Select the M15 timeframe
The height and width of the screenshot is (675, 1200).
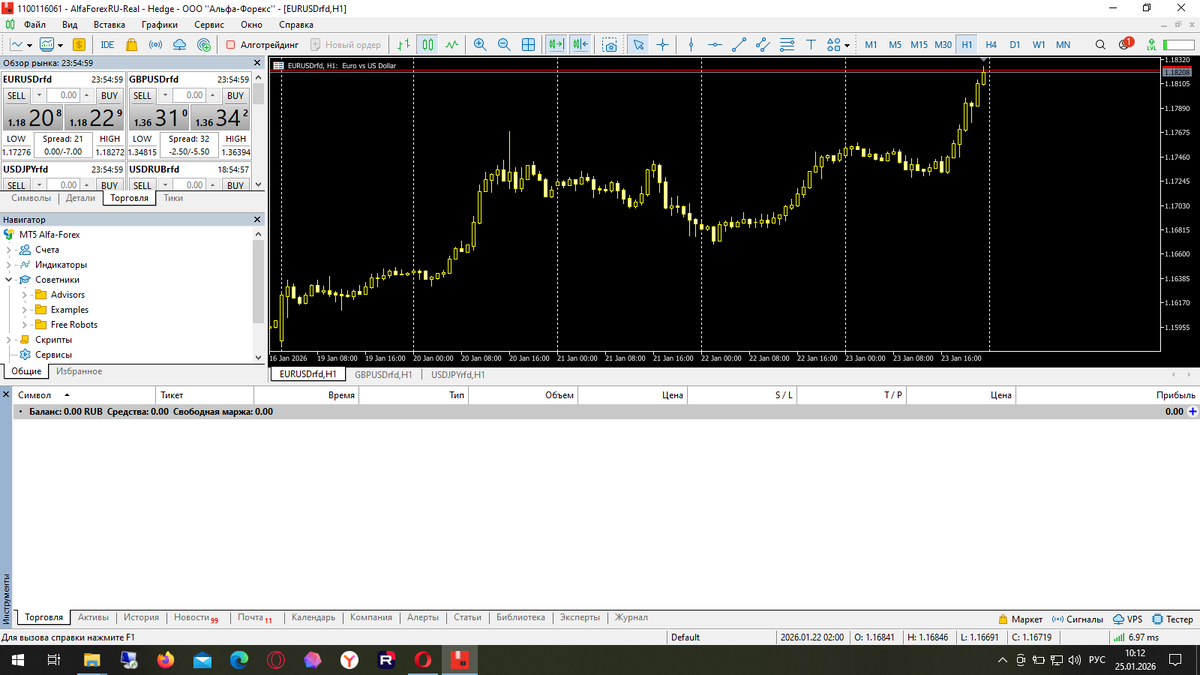click(919, 45)
